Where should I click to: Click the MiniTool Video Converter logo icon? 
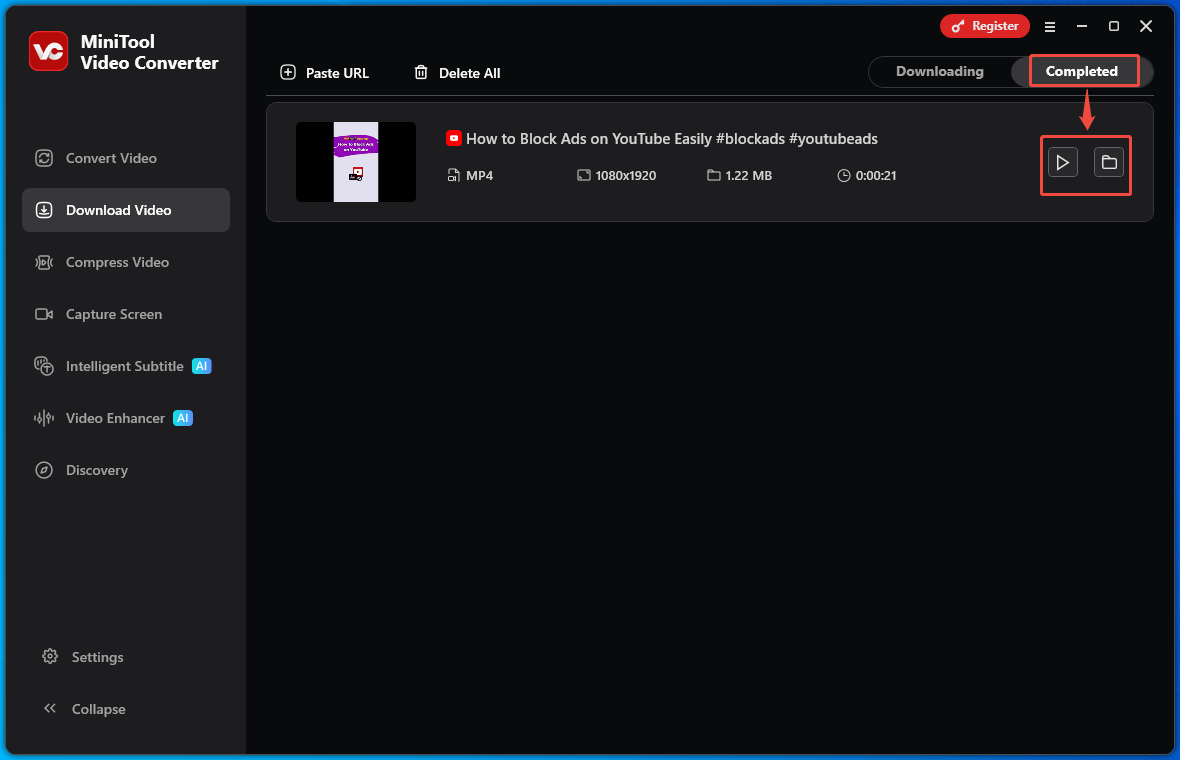49,51
